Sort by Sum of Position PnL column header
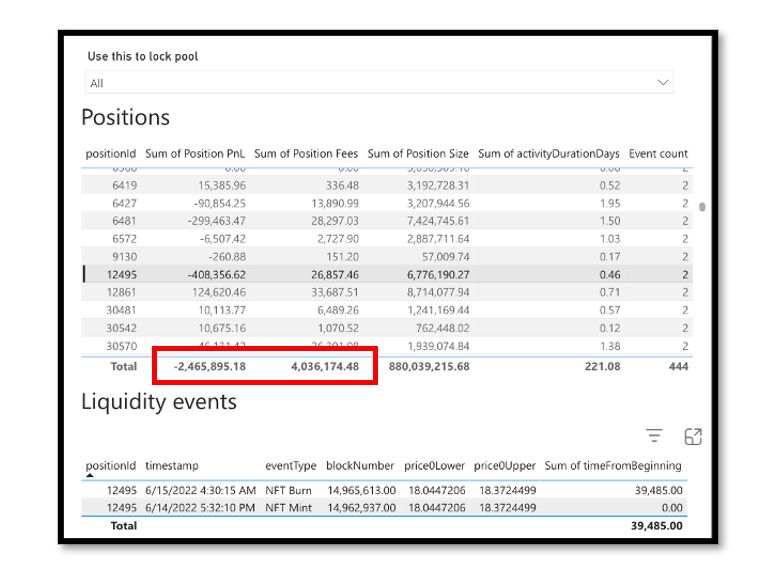771x580 pixels. 195,154
